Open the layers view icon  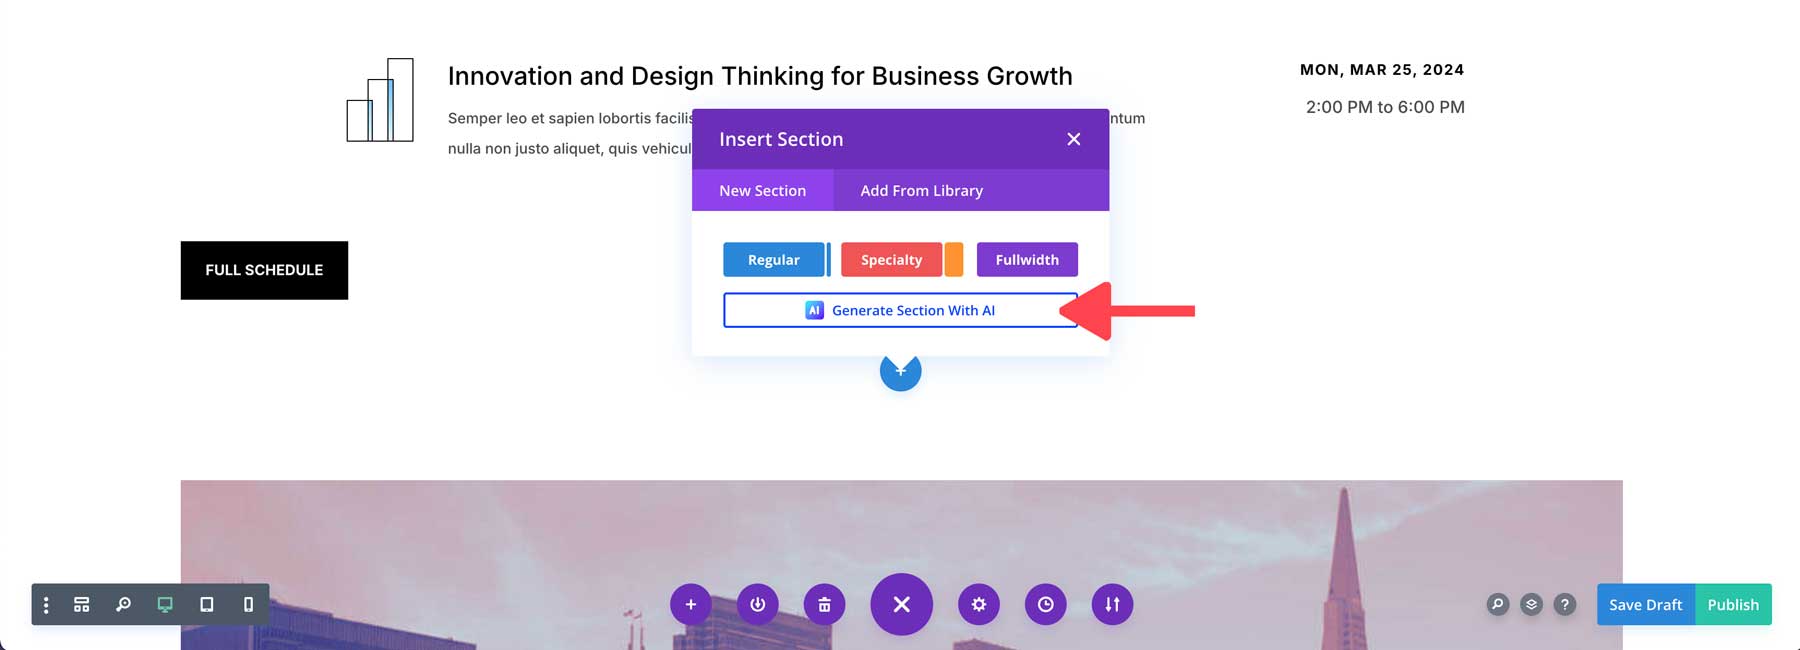tap(1531, 604)
